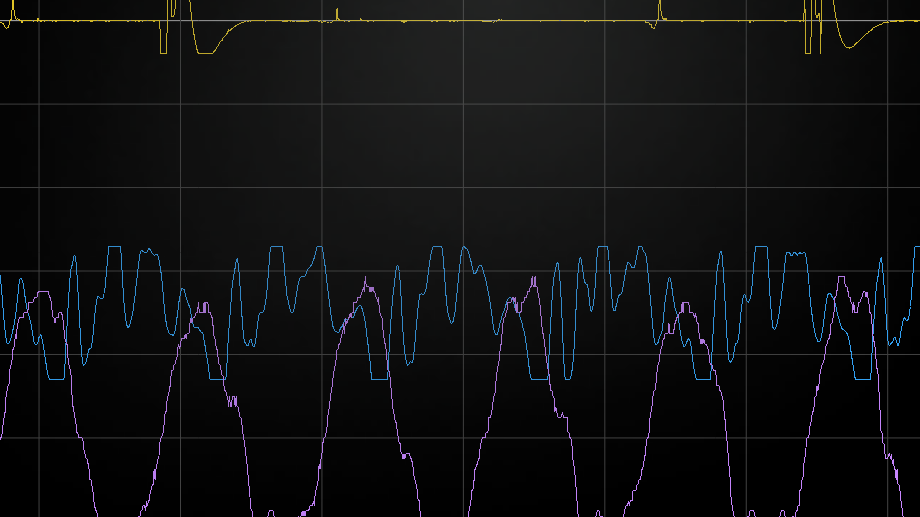Select the leftmost flat blue trough

point(57,379)
